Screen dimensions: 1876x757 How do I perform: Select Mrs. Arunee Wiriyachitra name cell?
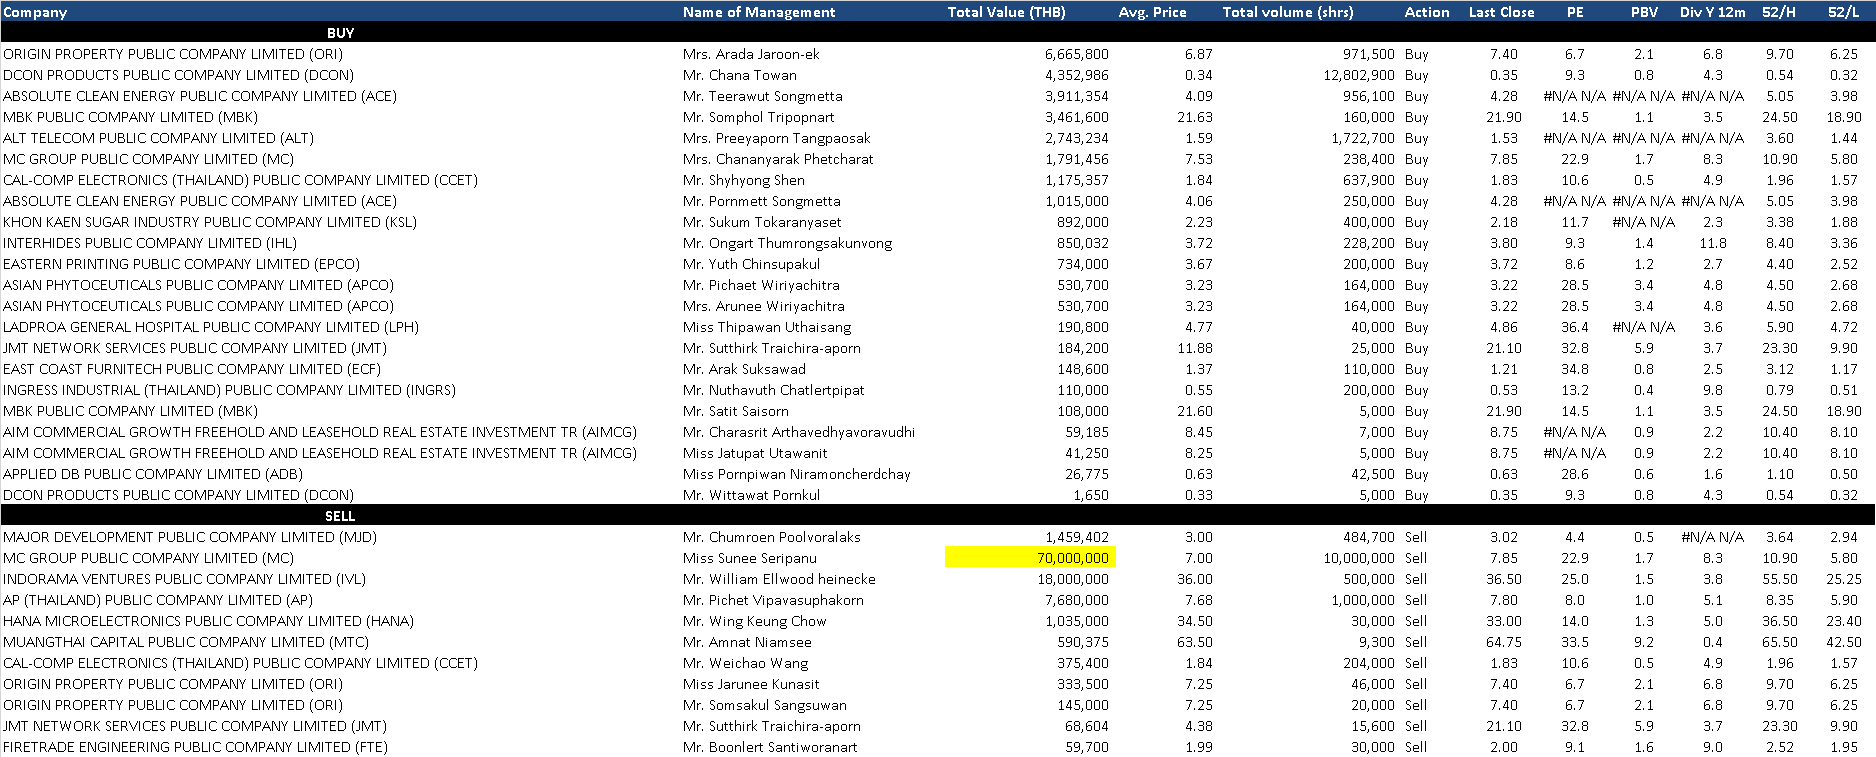click(x=764, y=306)
